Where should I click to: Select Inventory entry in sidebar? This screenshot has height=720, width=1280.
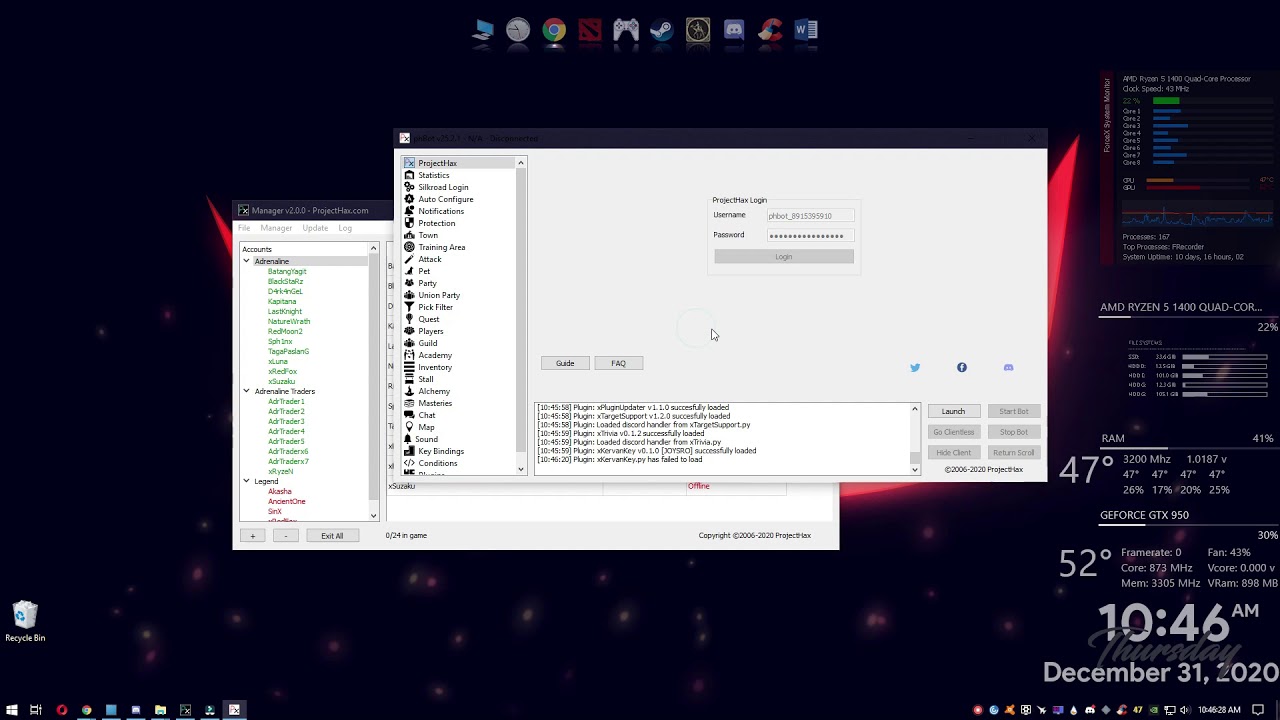click(x=434, y=367)
